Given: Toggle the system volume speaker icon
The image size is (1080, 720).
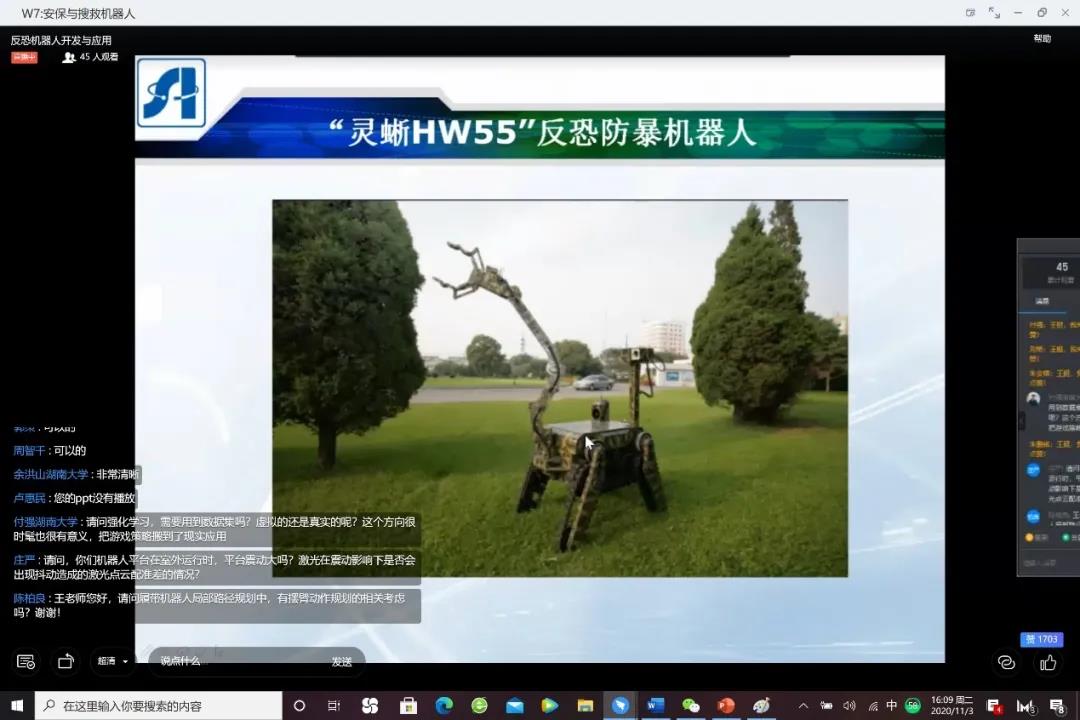Looking at the screenshot, I should [x=849, y=706].
